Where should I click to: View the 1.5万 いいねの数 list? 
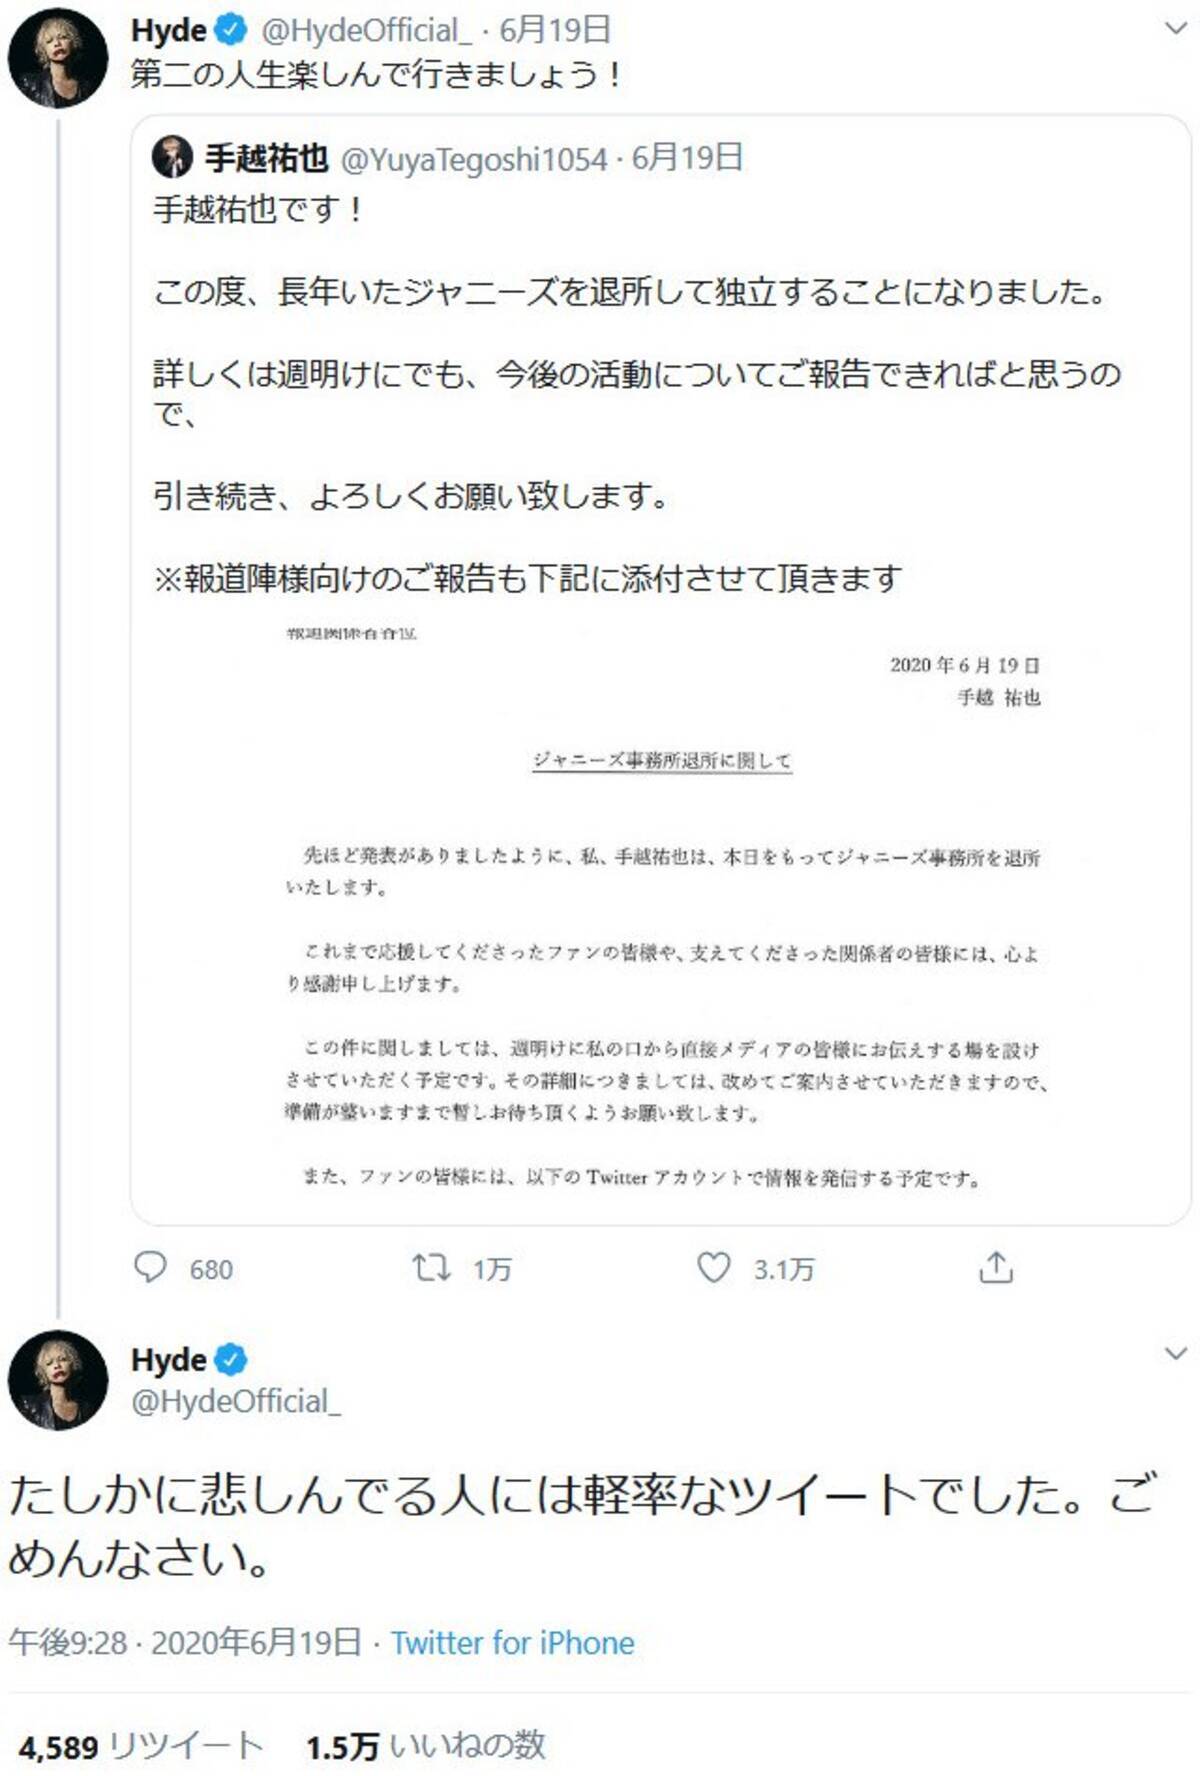(x=426, y=1746)
